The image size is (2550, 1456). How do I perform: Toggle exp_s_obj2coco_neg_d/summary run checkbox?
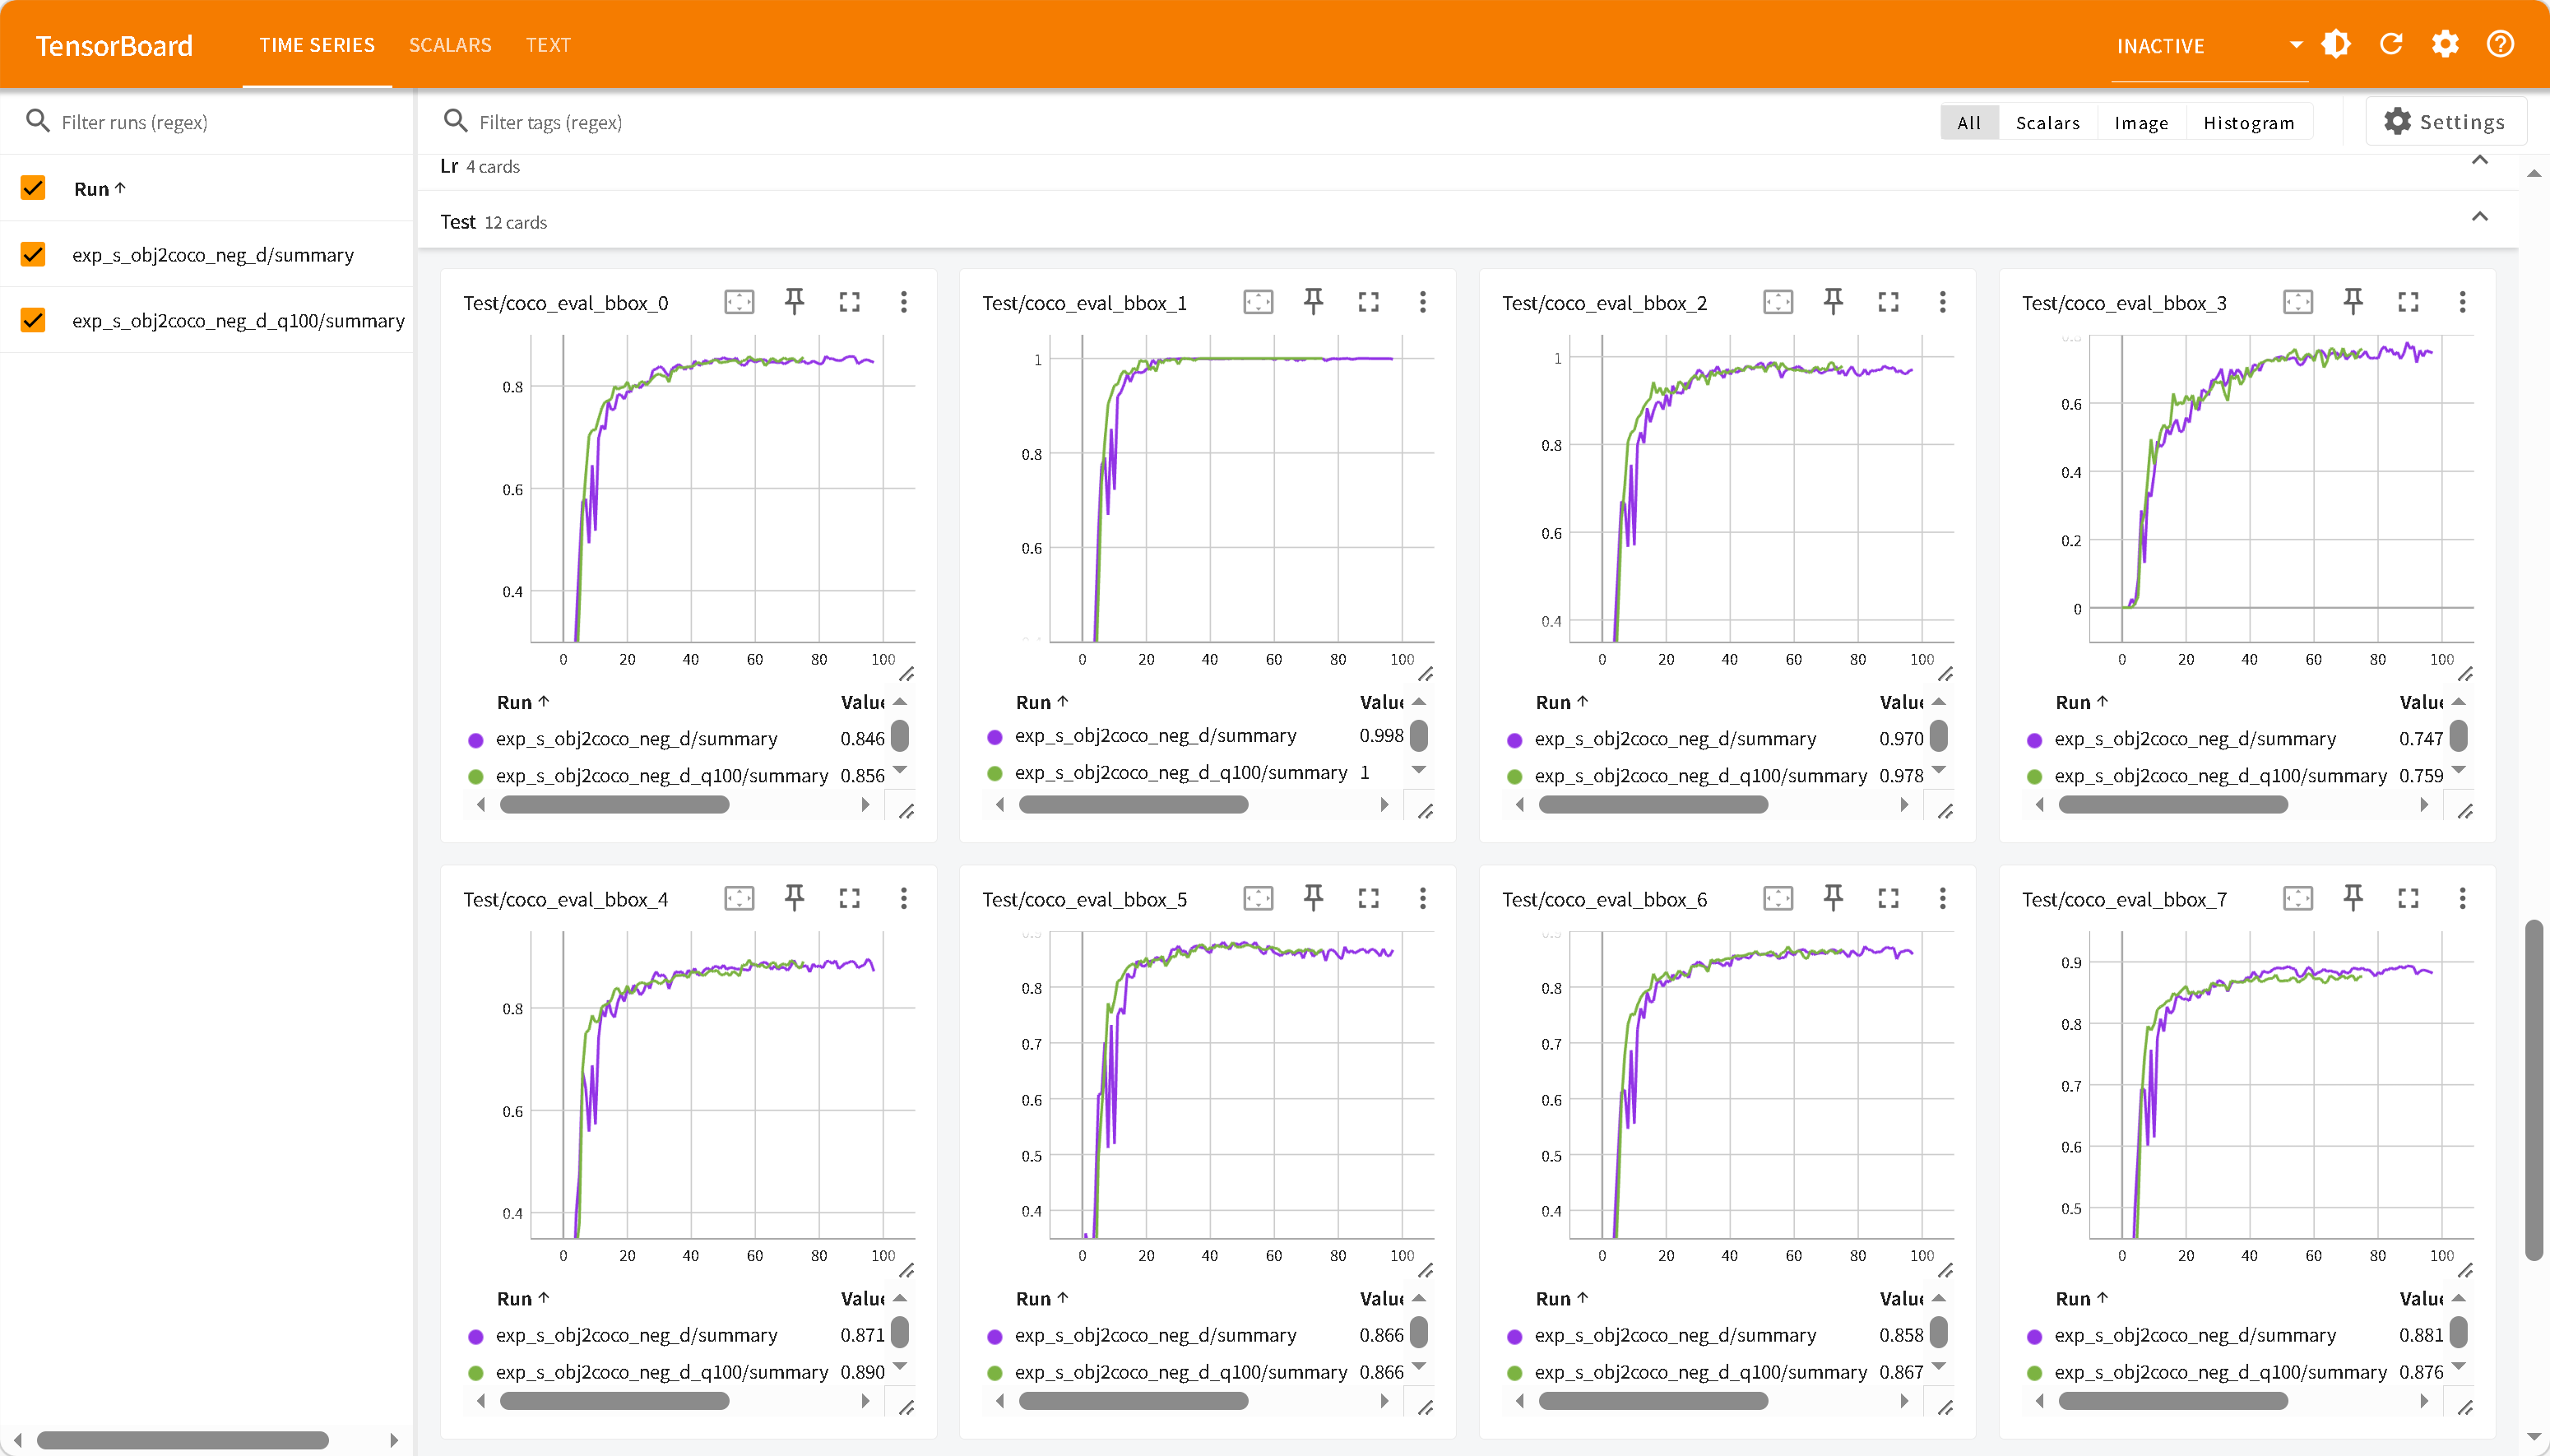click(x=33, y=254)
